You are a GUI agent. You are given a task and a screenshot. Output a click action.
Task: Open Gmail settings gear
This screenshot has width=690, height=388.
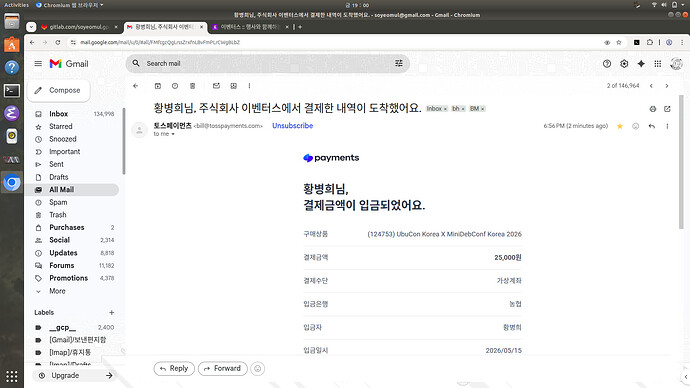[x=624, y=64]
